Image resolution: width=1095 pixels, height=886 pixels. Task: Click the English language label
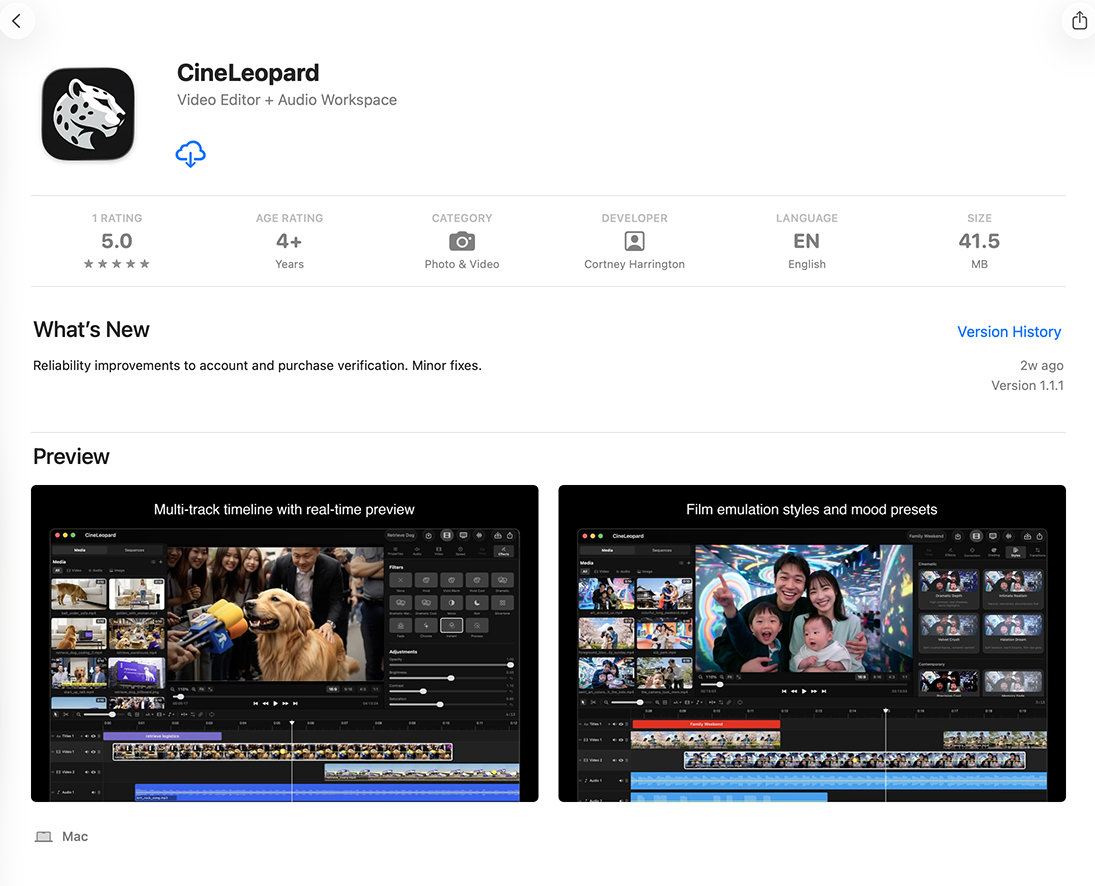pyautogui.click(x=807, y=264)
